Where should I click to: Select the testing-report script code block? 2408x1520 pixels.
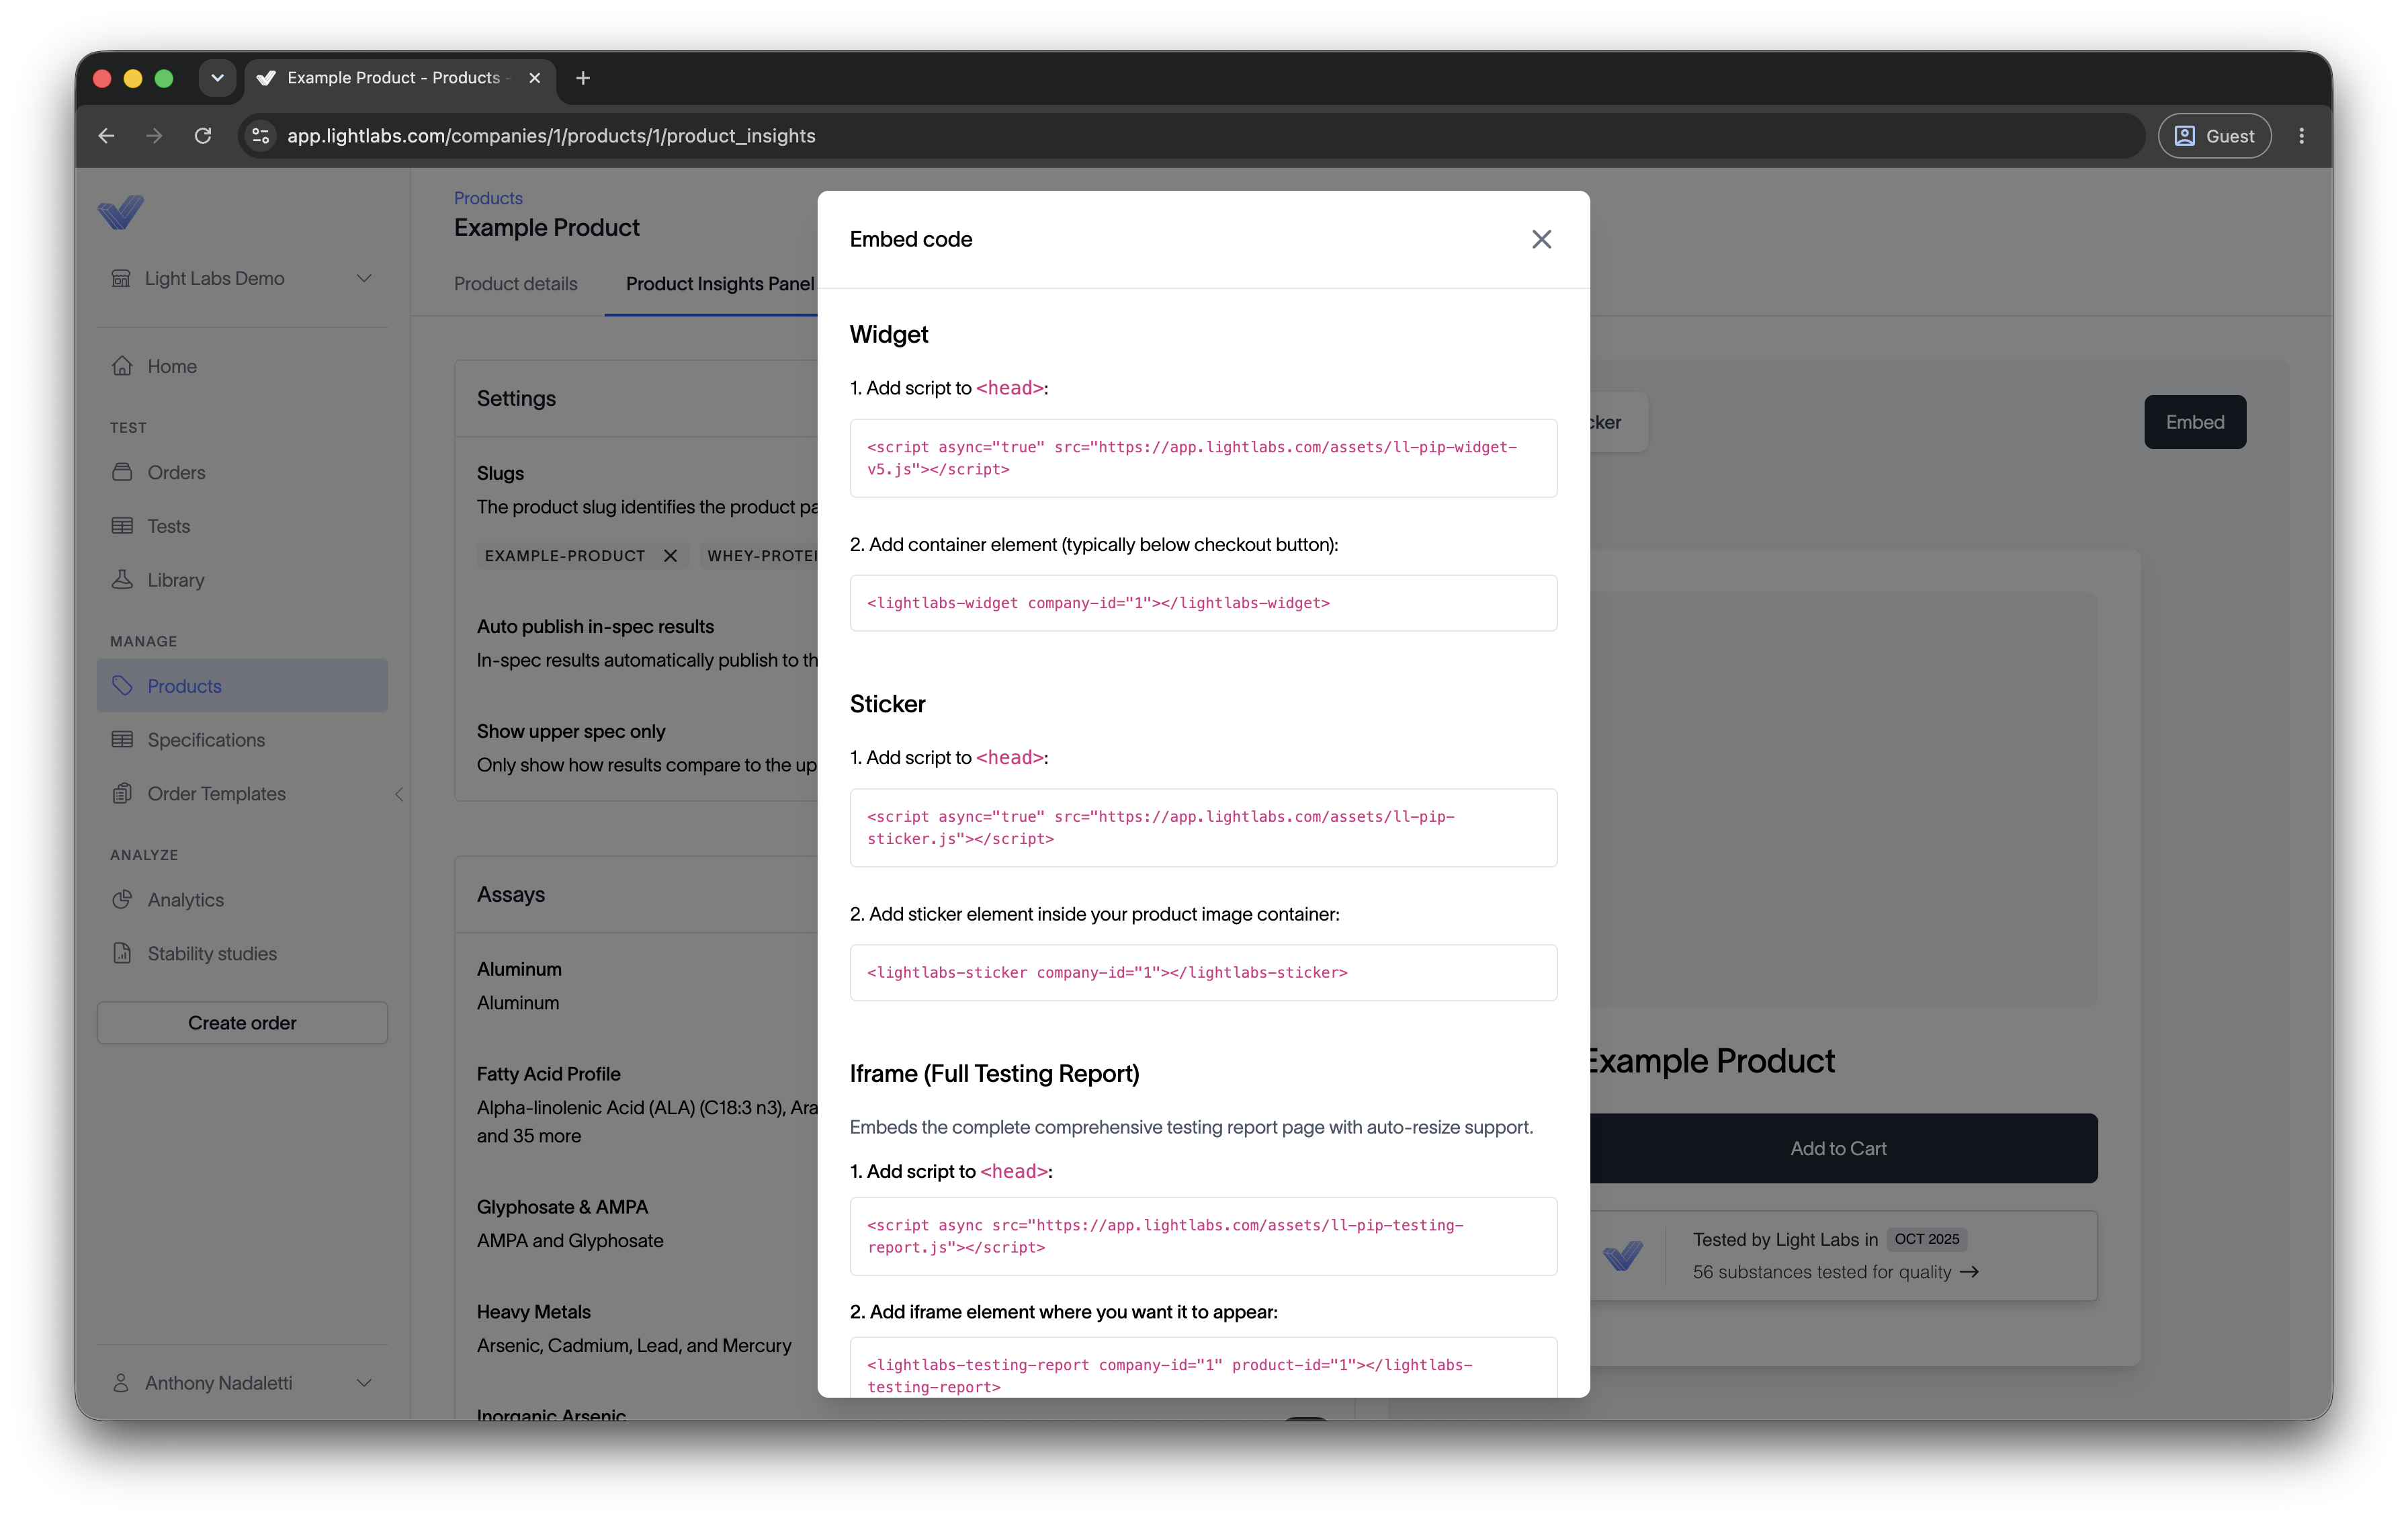[x=1203, y=1236]
